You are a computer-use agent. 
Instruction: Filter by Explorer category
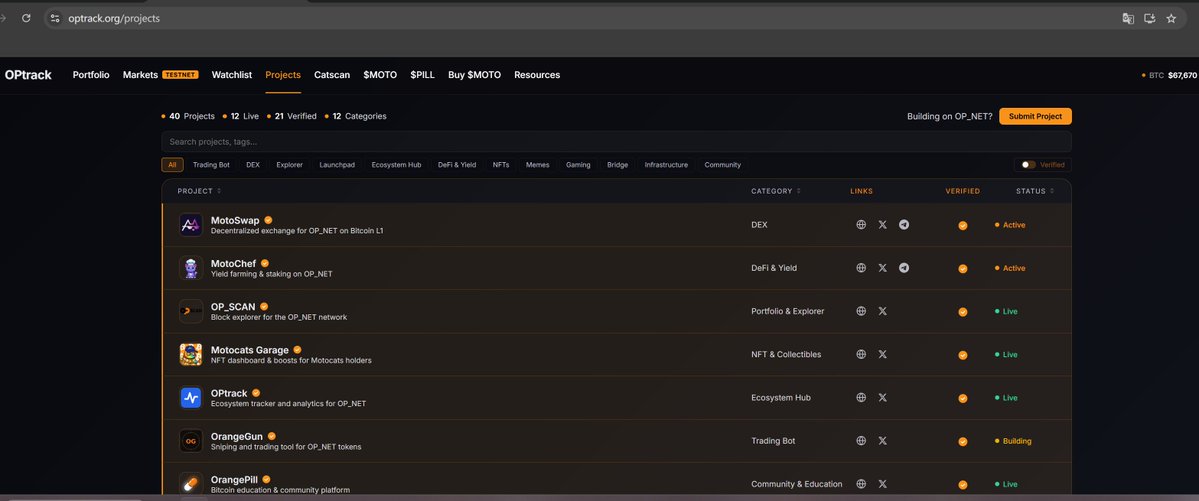point(290,164)
